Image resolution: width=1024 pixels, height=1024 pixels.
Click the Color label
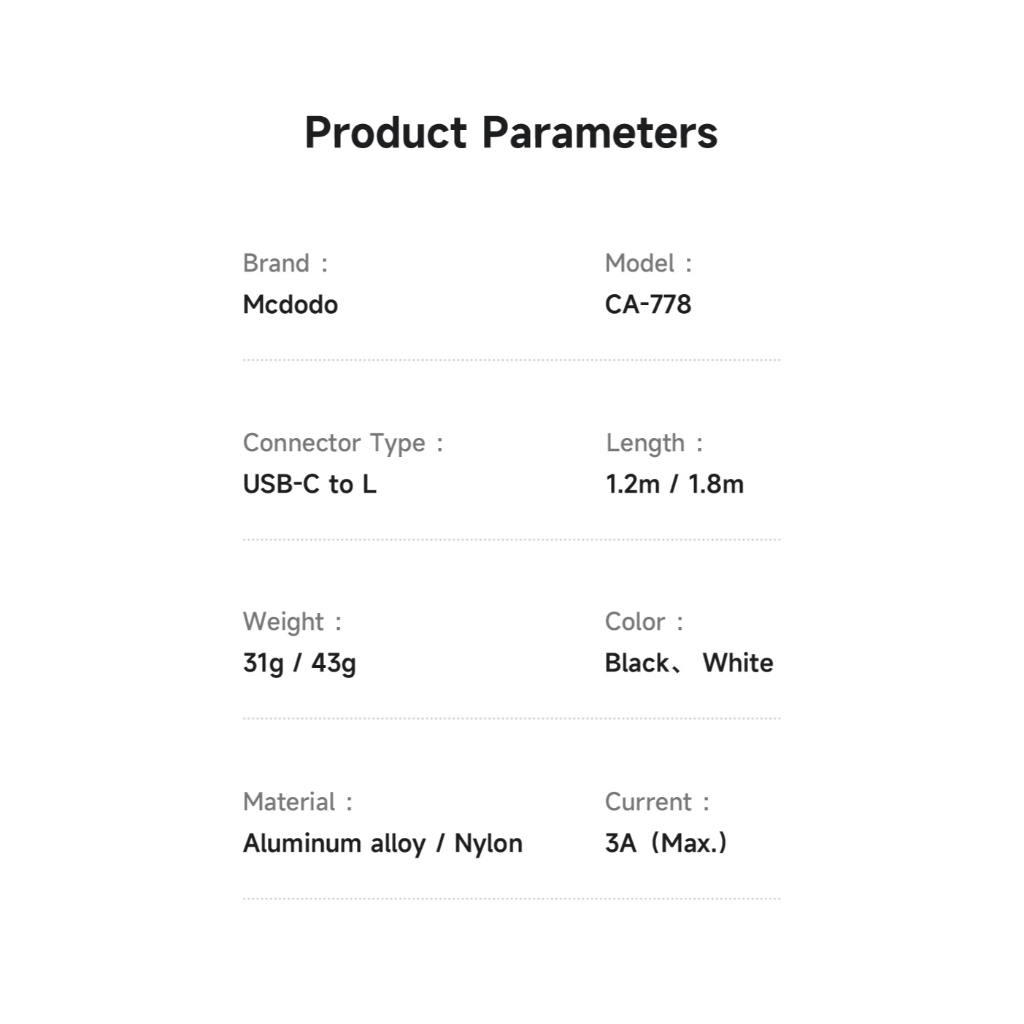point(635,622)
